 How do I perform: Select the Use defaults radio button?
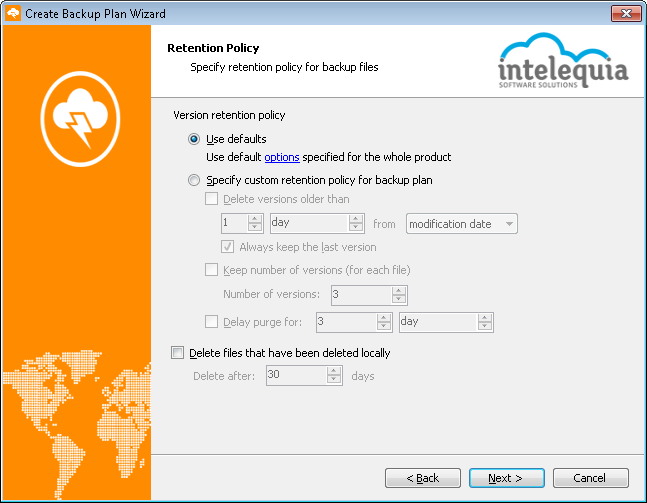tap(194, 139)
